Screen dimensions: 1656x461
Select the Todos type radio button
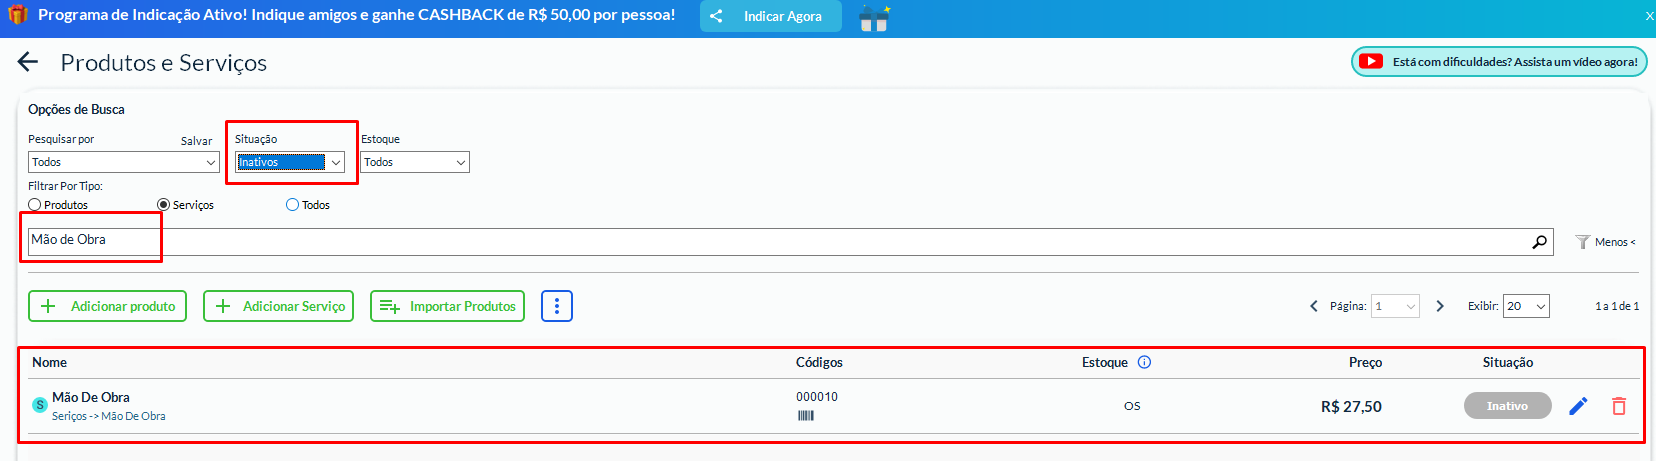pyautogui.click(x=292, y=205)
